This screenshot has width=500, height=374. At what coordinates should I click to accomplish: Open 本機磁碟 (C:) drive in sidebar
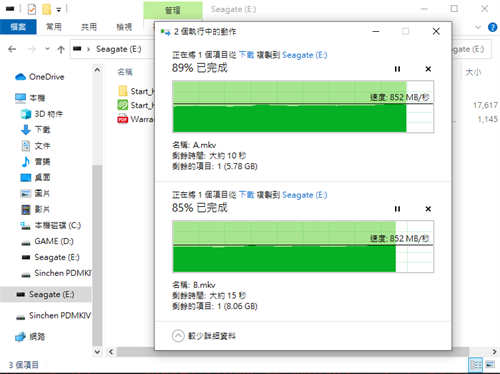click(51, 225)
